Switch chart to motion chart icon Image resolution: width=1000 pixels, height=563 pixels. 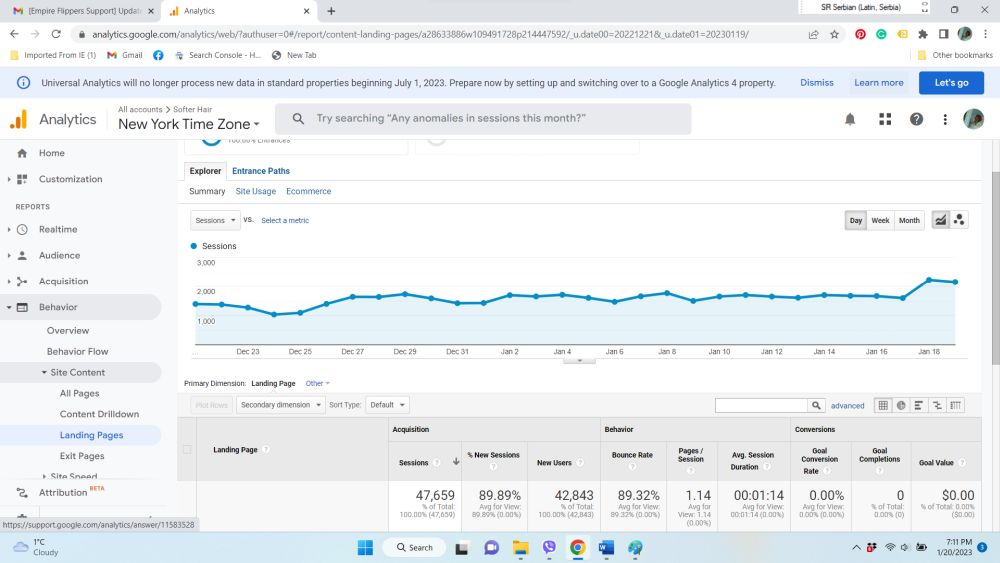[959, 220]
